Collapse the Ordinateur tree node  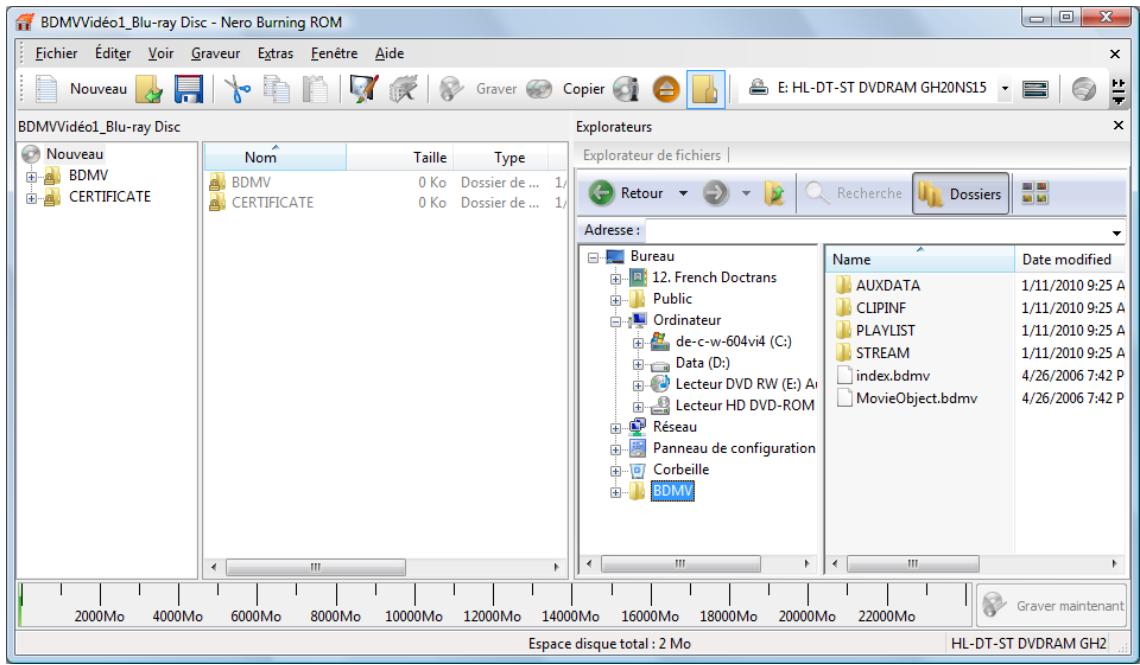(616, 321)
